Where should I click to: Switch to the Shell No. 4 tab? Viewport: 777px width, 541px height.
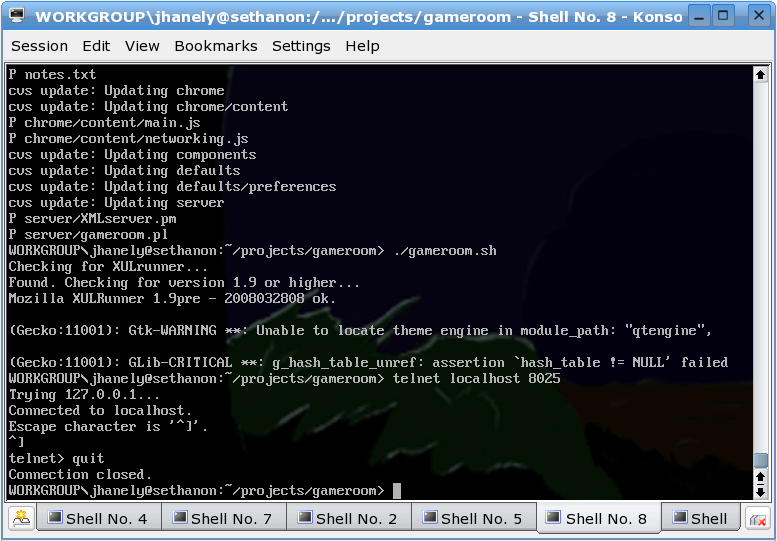tap(98, 518)
